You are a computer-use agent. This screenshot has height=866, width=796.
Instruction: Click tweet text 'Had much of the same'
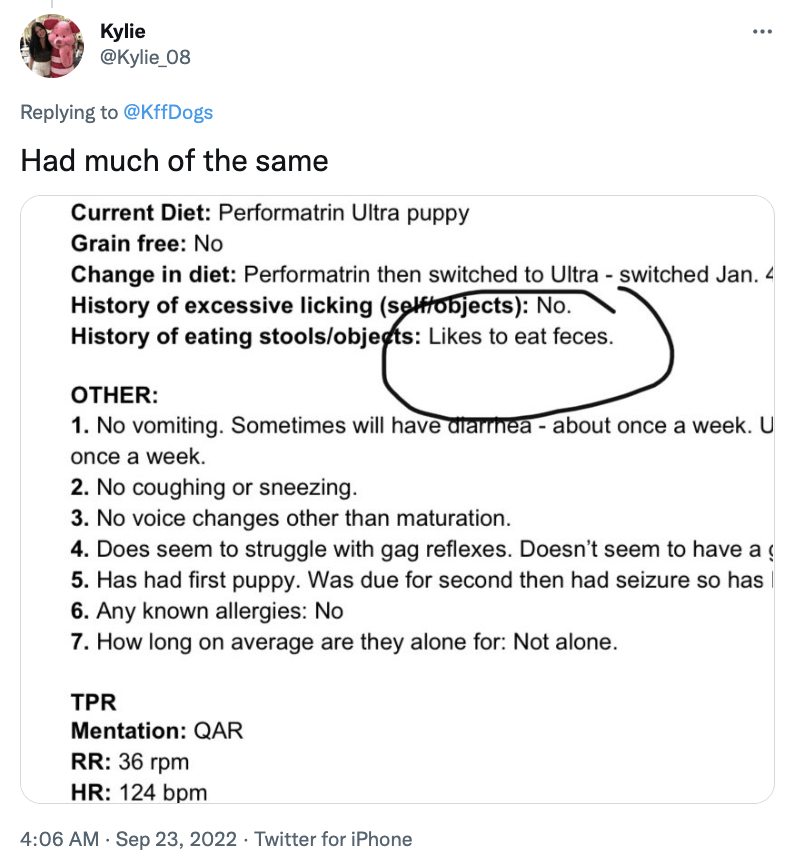[174, 160]
